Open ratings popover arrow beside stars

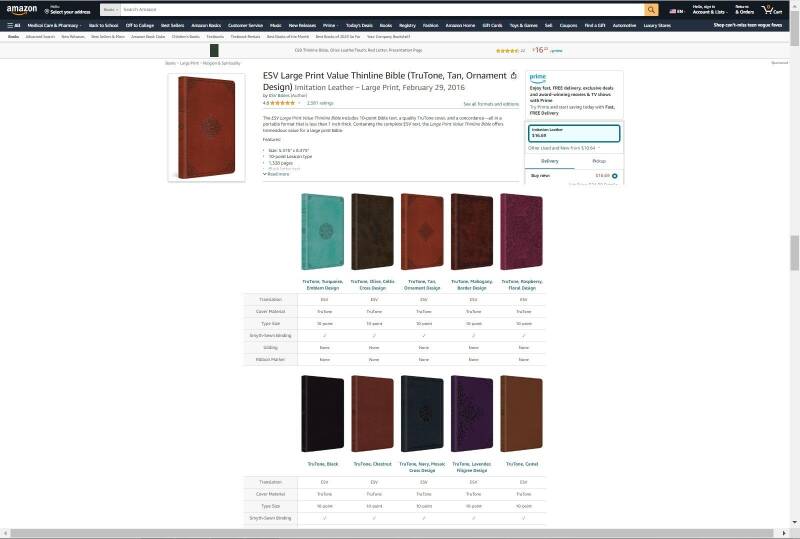pos(299,103)
